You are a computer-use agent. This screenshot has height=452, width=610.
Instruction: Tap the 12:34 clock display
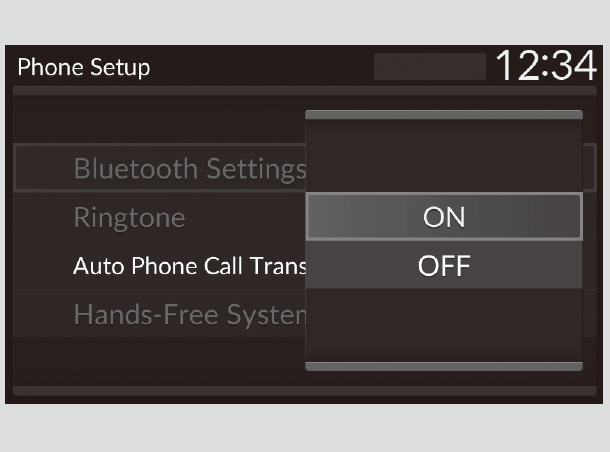[546, 66]
